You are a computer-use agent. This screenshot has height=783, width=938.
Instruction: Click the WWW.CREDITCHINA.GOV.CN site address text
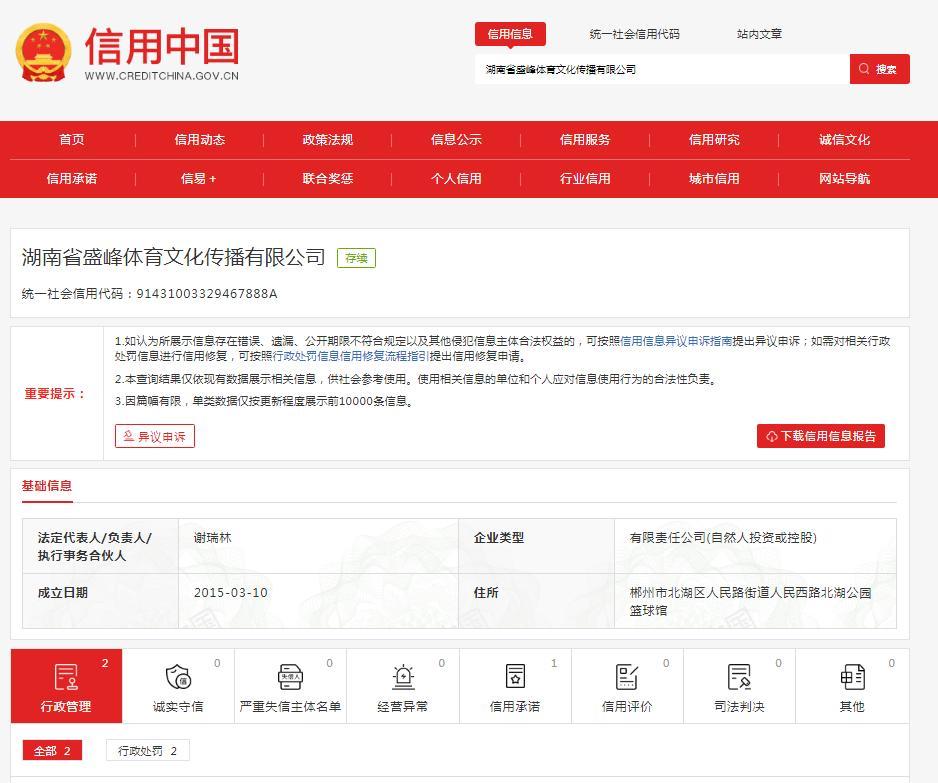click(x=162, y=76)
